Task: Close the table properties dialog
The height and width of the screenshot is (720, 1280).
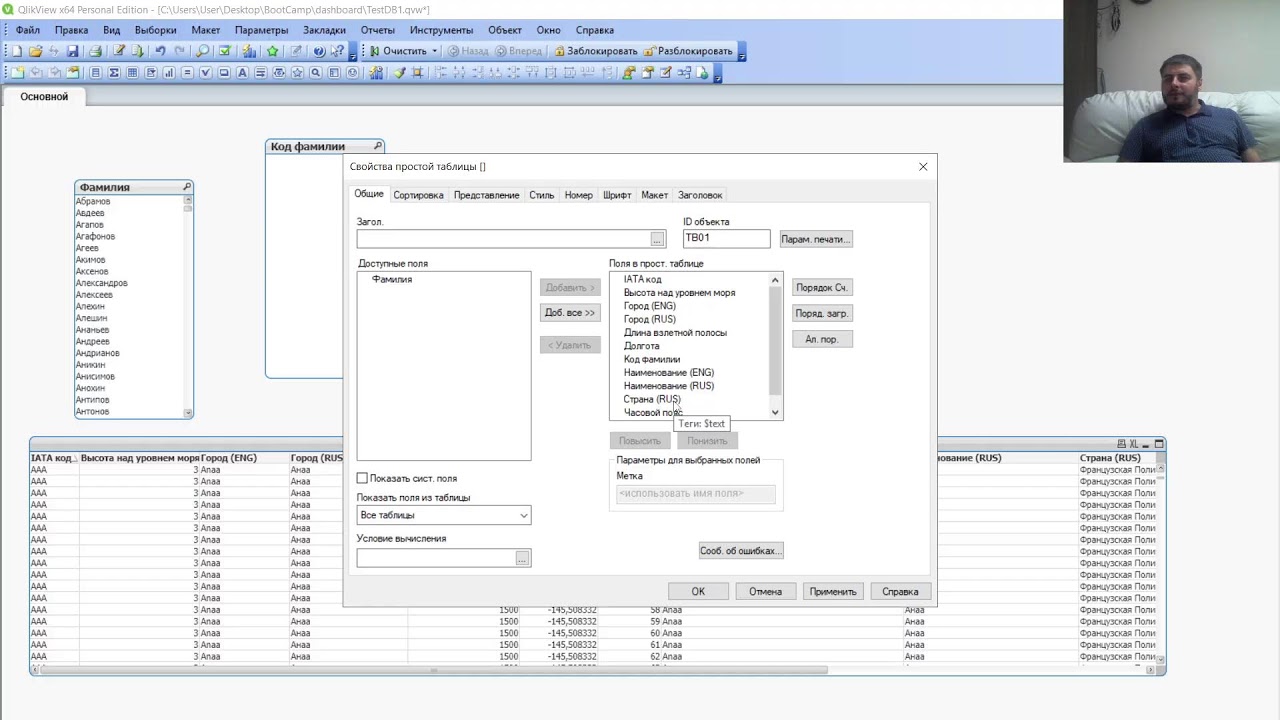Action: 923,166
